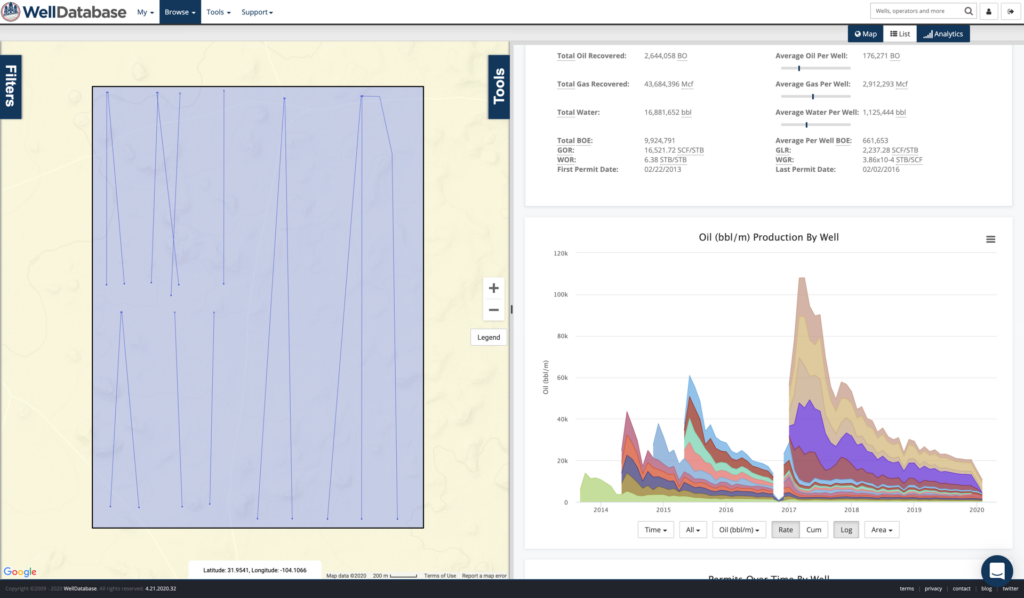Click the WGR label
Viewport: 1024px width, 598px height.
click(x=784, y=160)
